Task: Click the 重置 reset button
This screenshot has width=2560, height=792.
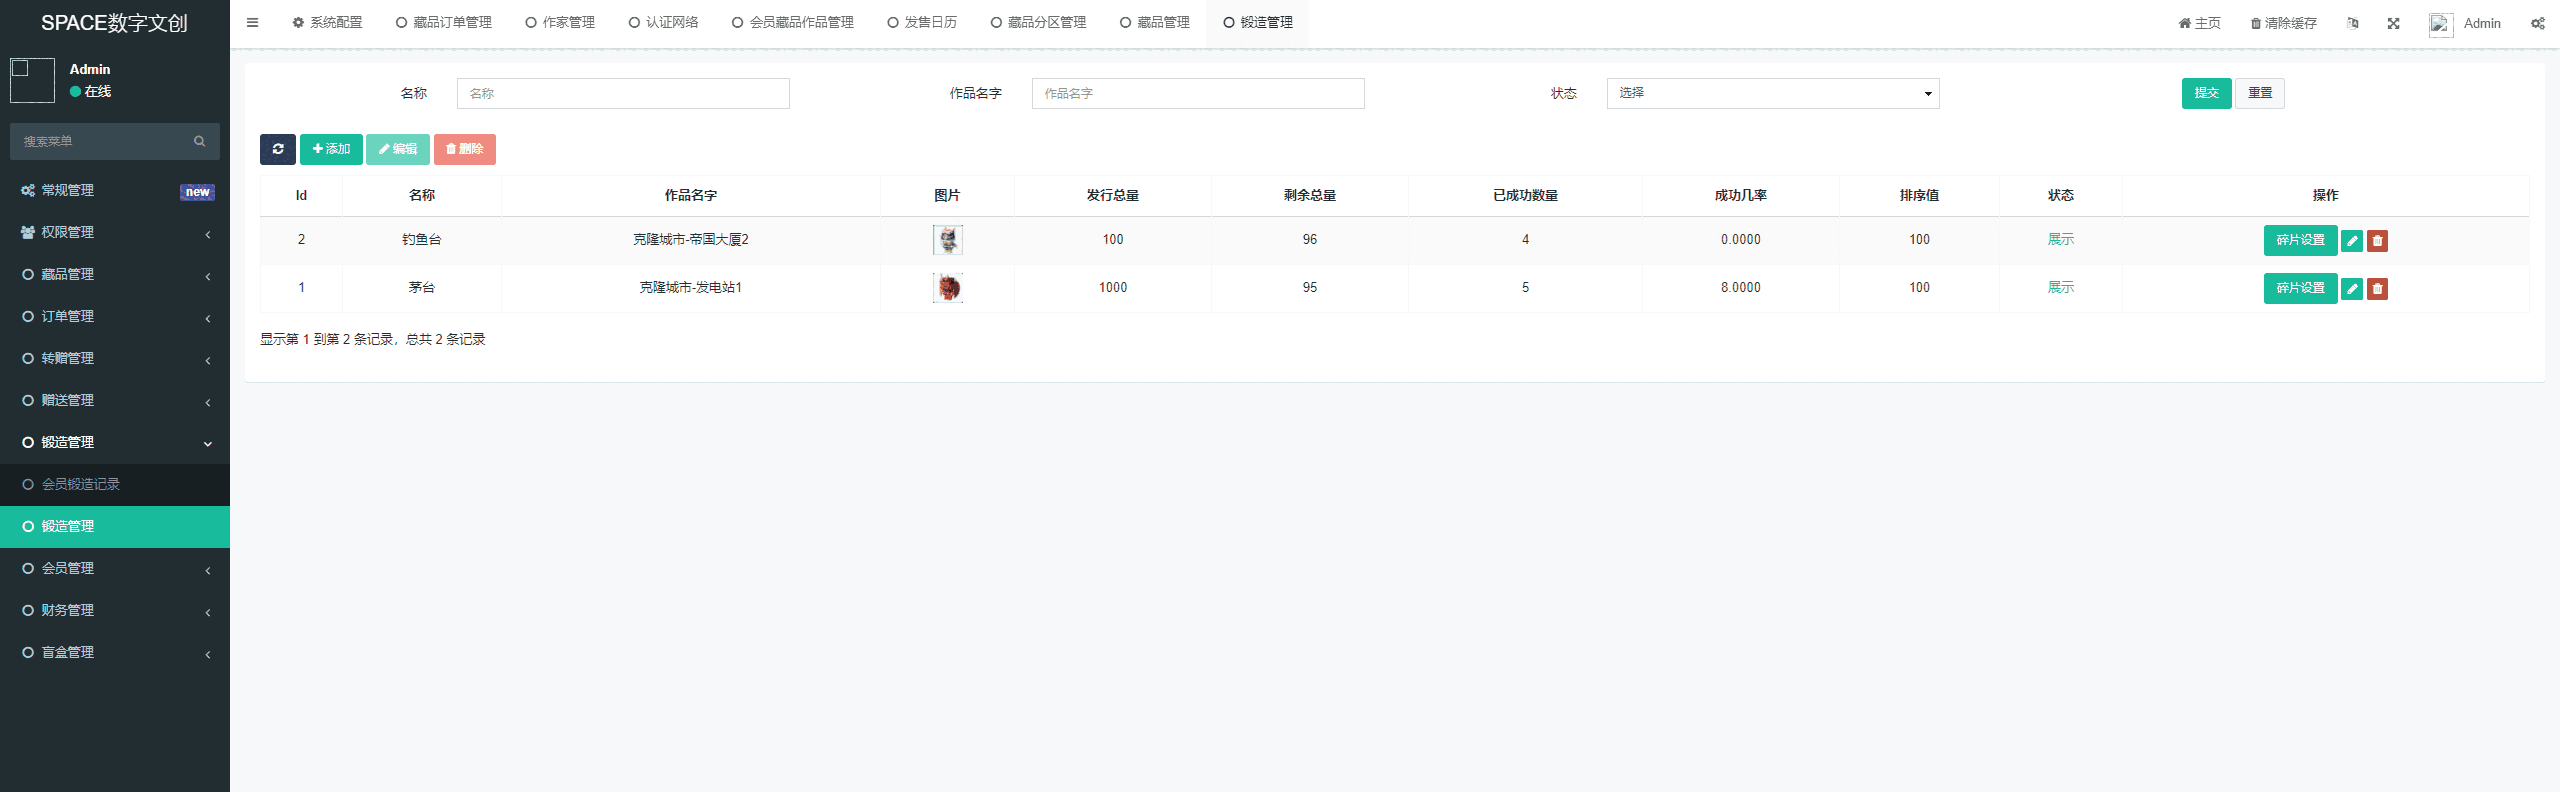Action: click(2260, 93)
